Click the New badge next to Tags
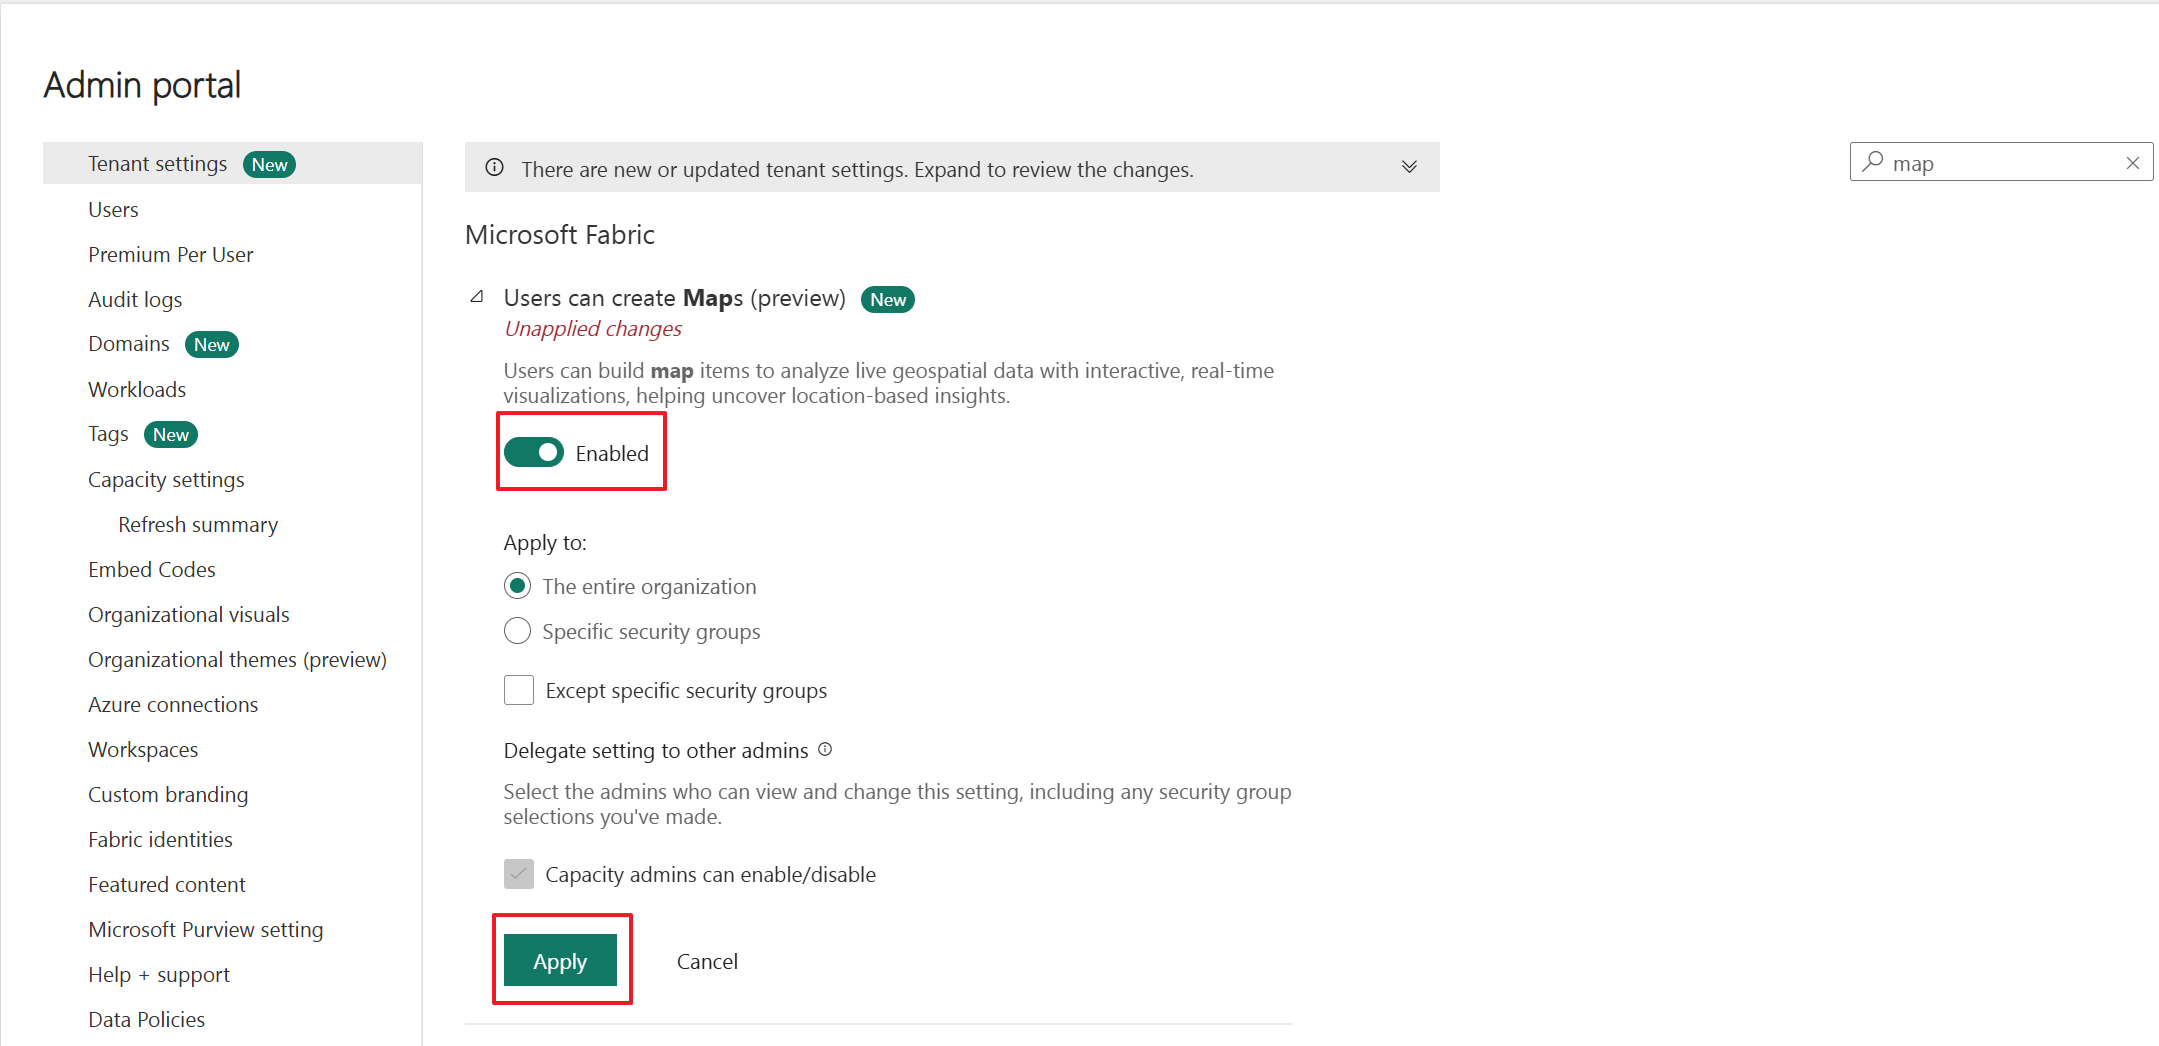Viewport: 2159px width, 1046px height. click(171, 434)
